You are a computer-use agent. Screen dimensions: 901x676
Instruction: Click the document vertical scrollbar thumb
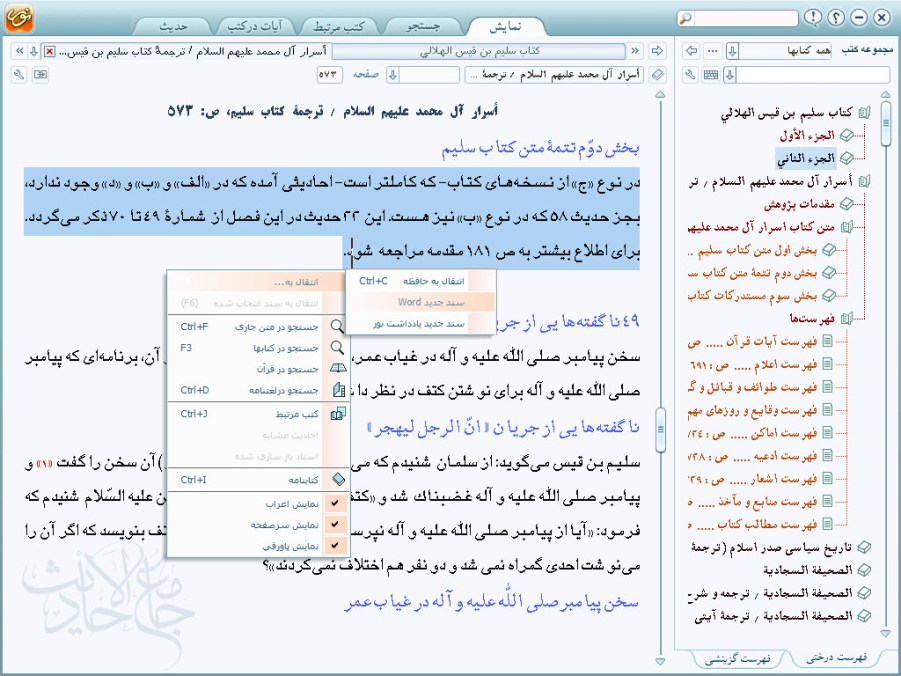(x=660, y=429)
